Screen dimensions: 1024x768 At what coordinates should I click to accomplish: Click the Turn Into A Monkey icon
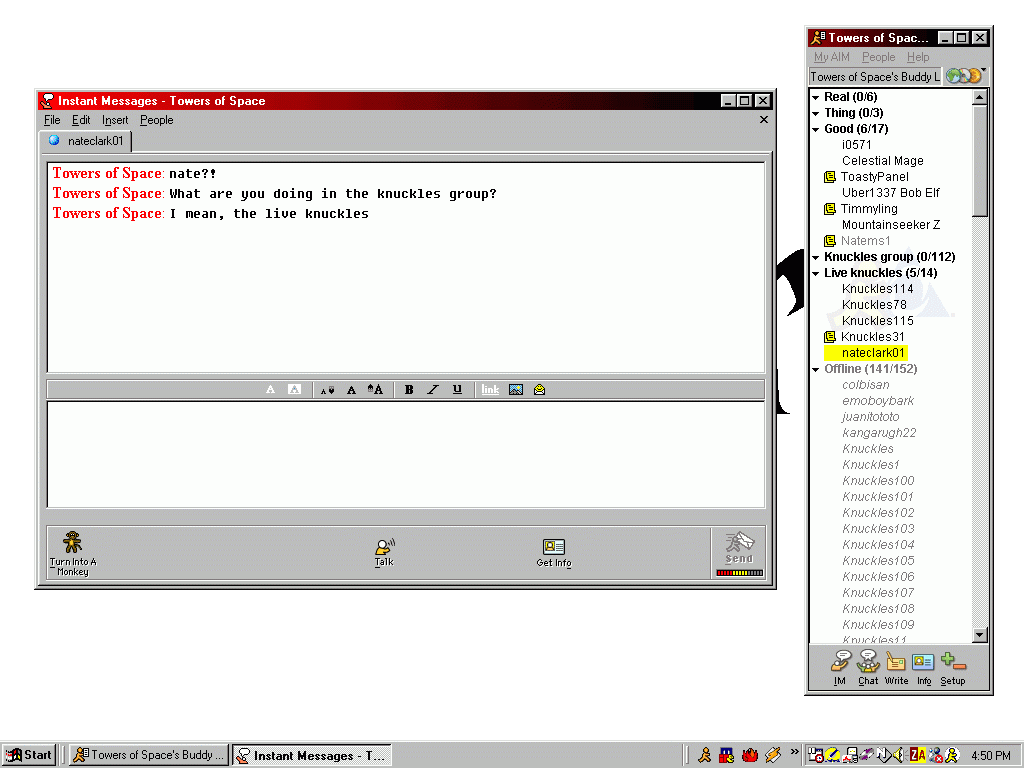point(73,552)
